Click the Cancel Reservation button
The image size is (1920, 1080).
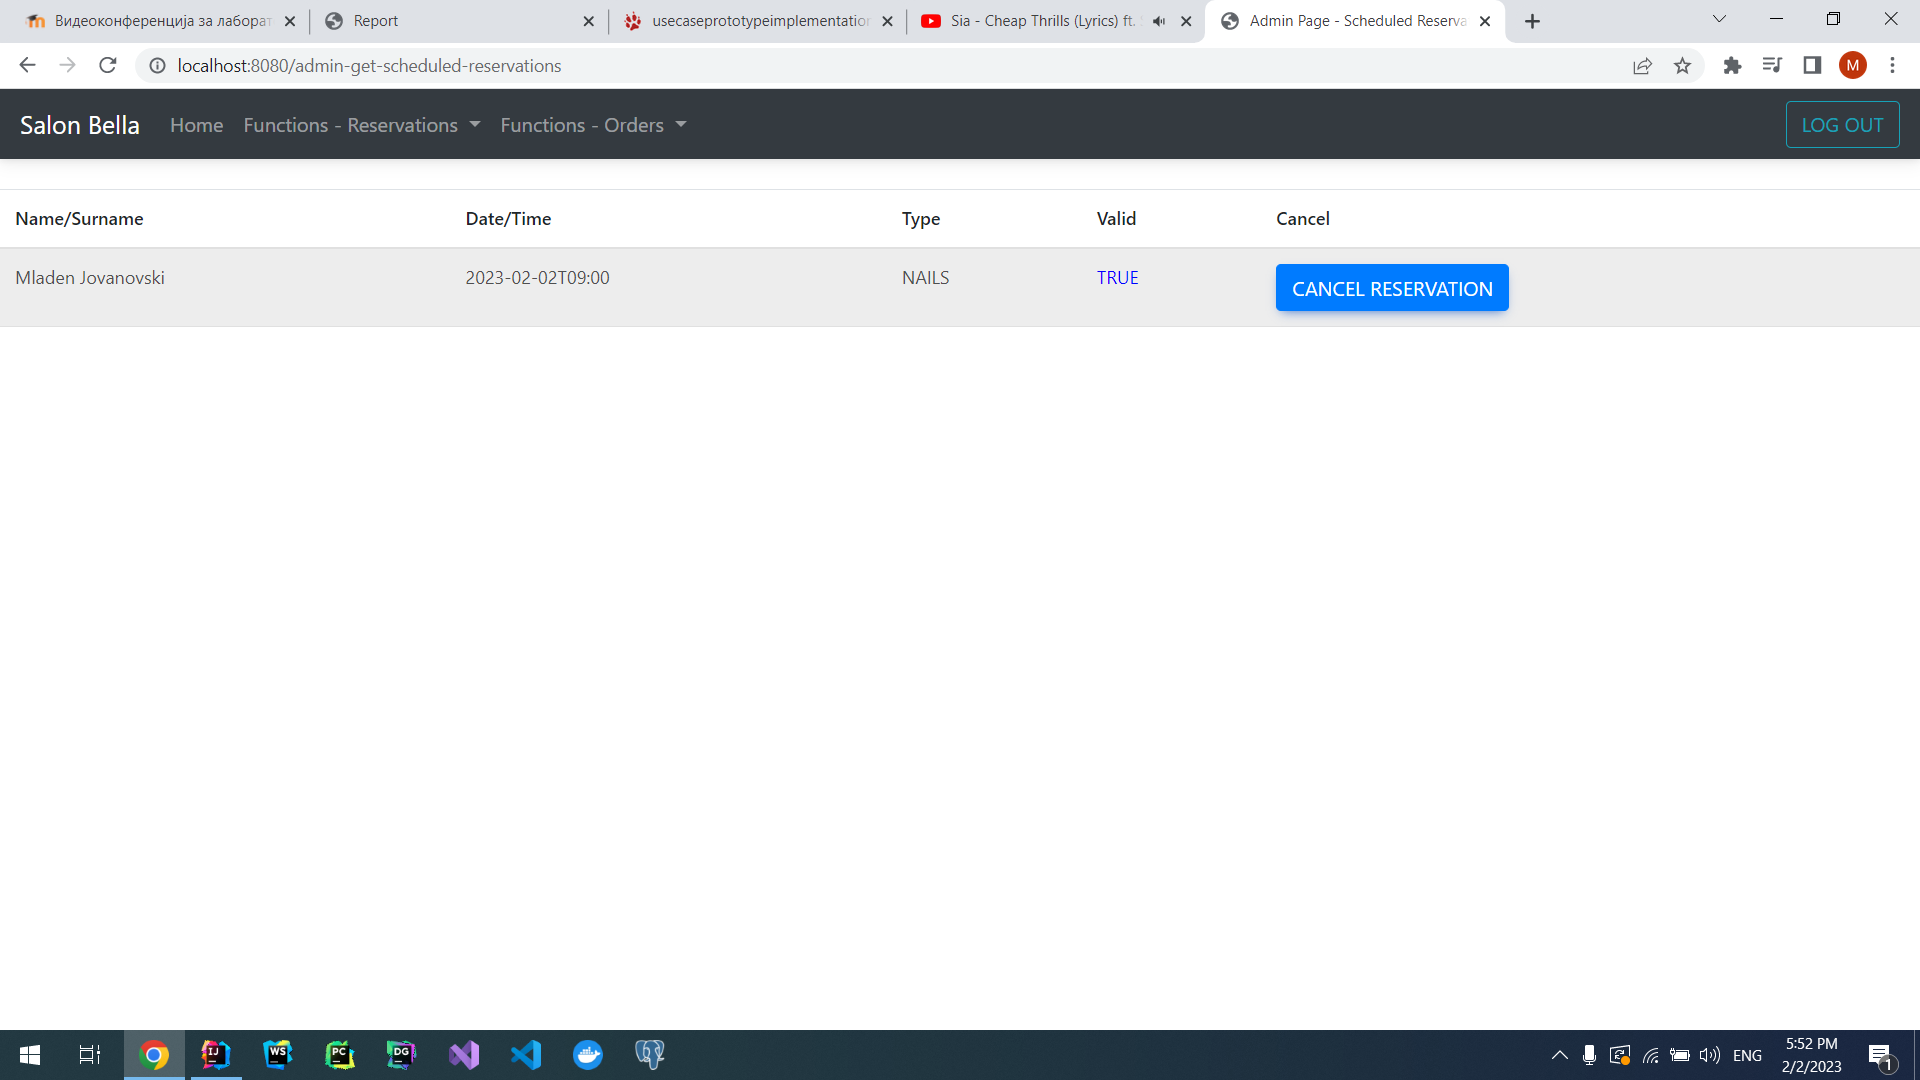point(1391,288)
